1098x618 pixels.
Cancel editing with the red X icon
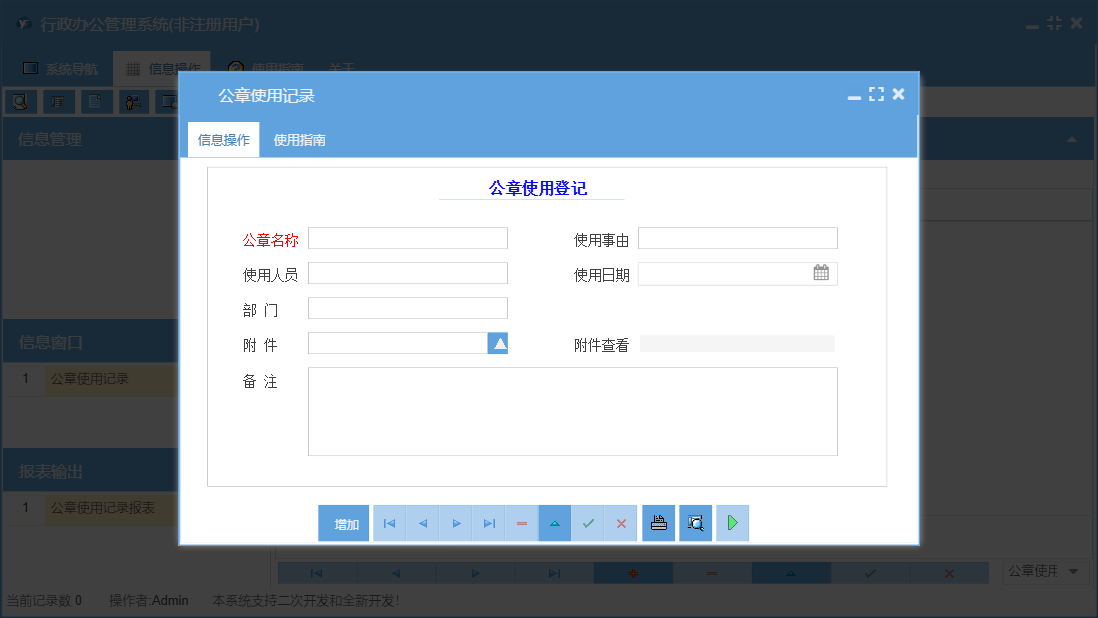tap(621, 523)
